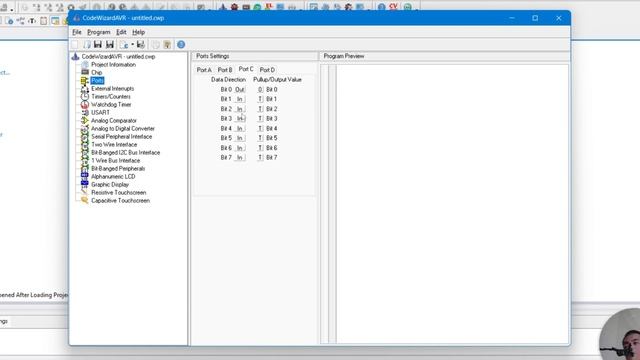
Task: Toggle Bit 0 output value 0 button
Action: 260,89
